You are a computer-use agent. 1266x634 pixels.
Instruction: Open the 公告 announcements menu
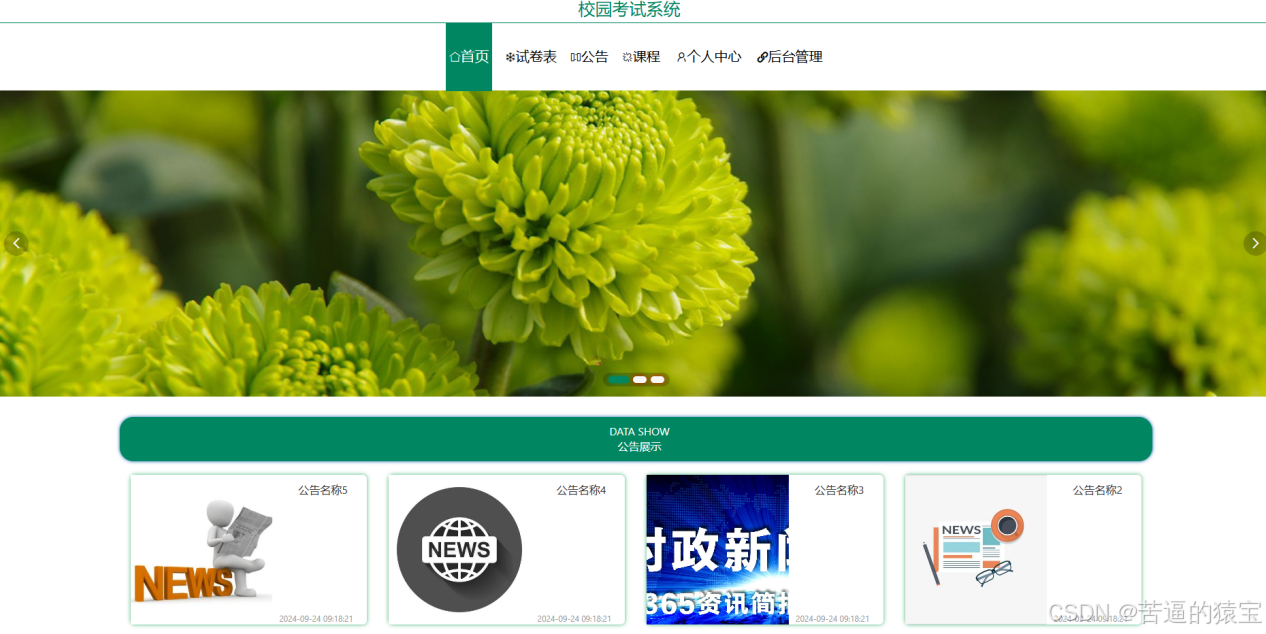pyautogui.click(x=589, y=57)
